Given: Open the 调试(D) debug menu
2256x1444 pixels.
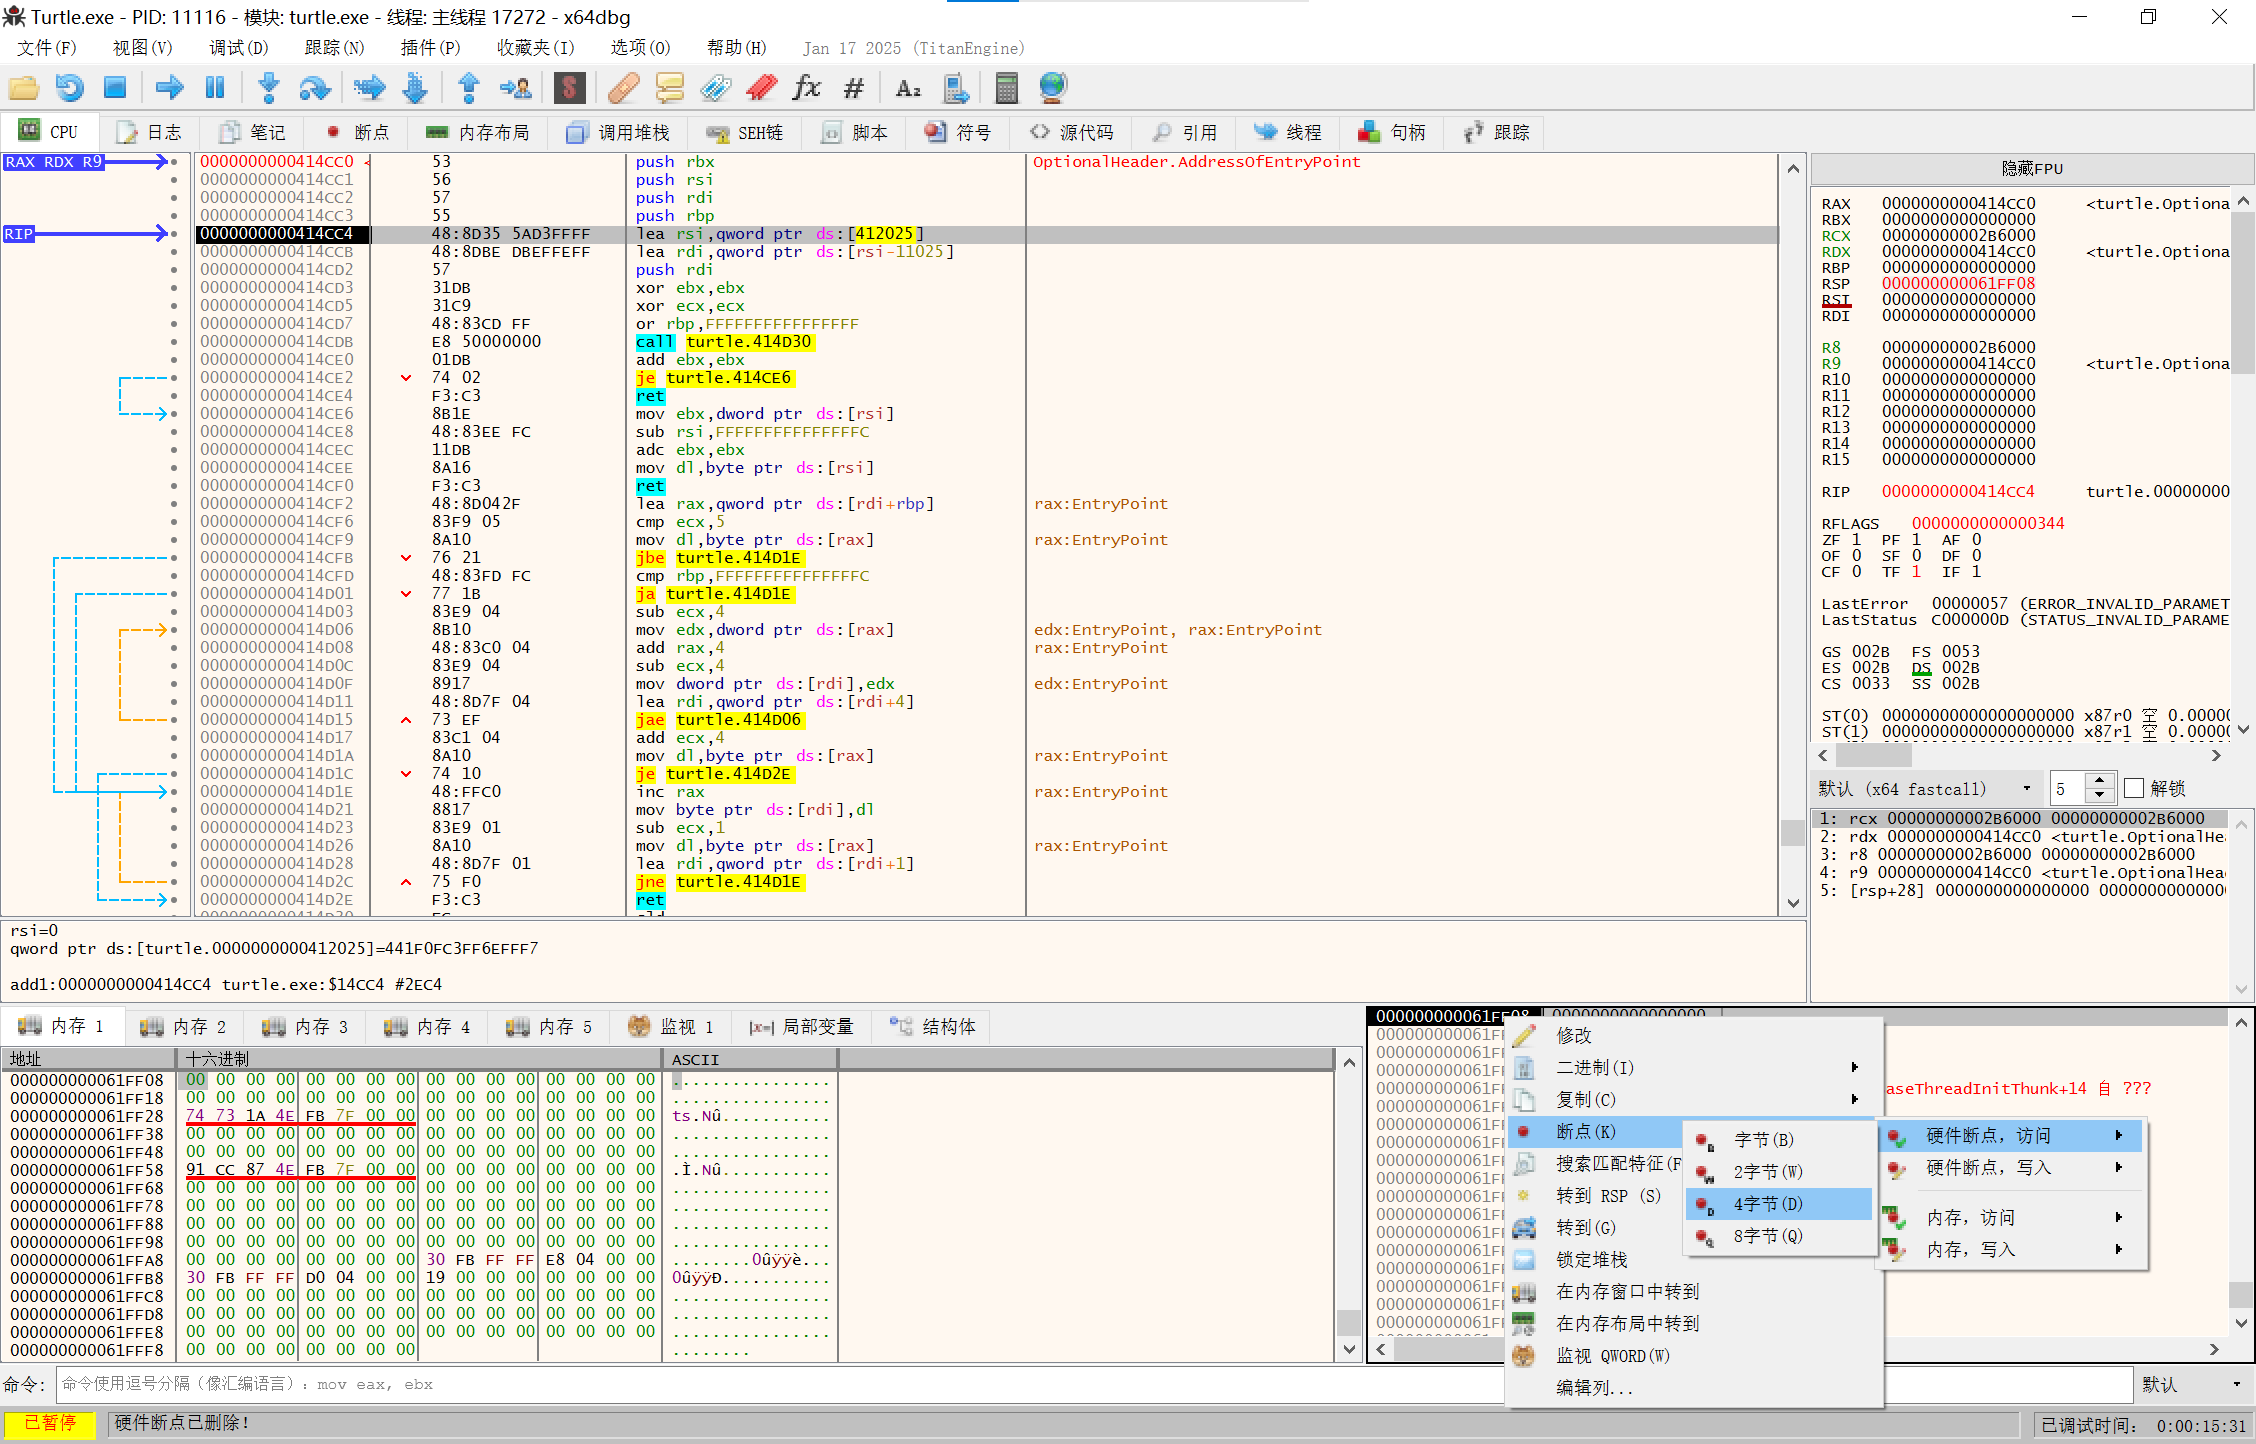Looking at the screenshot, I should click(x=238, y=48).
